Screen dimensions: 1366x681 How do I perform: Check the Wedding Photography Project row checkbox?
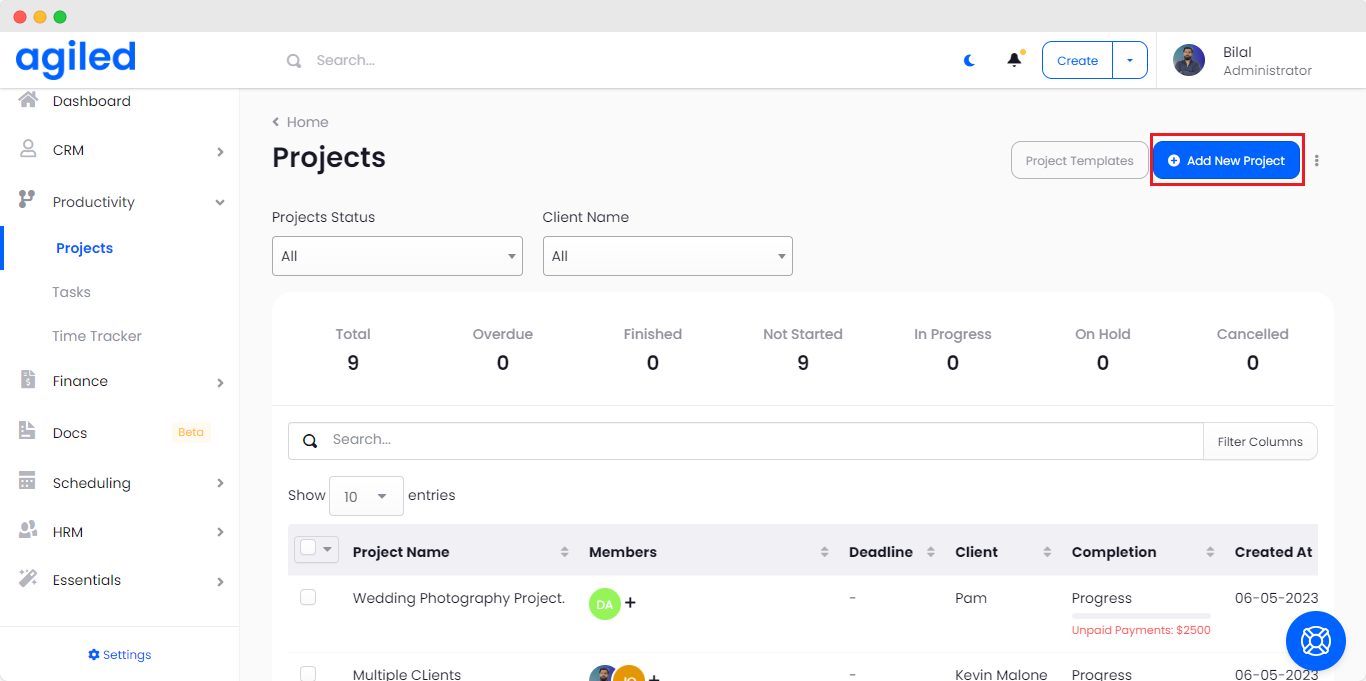[x=308, y=597]
